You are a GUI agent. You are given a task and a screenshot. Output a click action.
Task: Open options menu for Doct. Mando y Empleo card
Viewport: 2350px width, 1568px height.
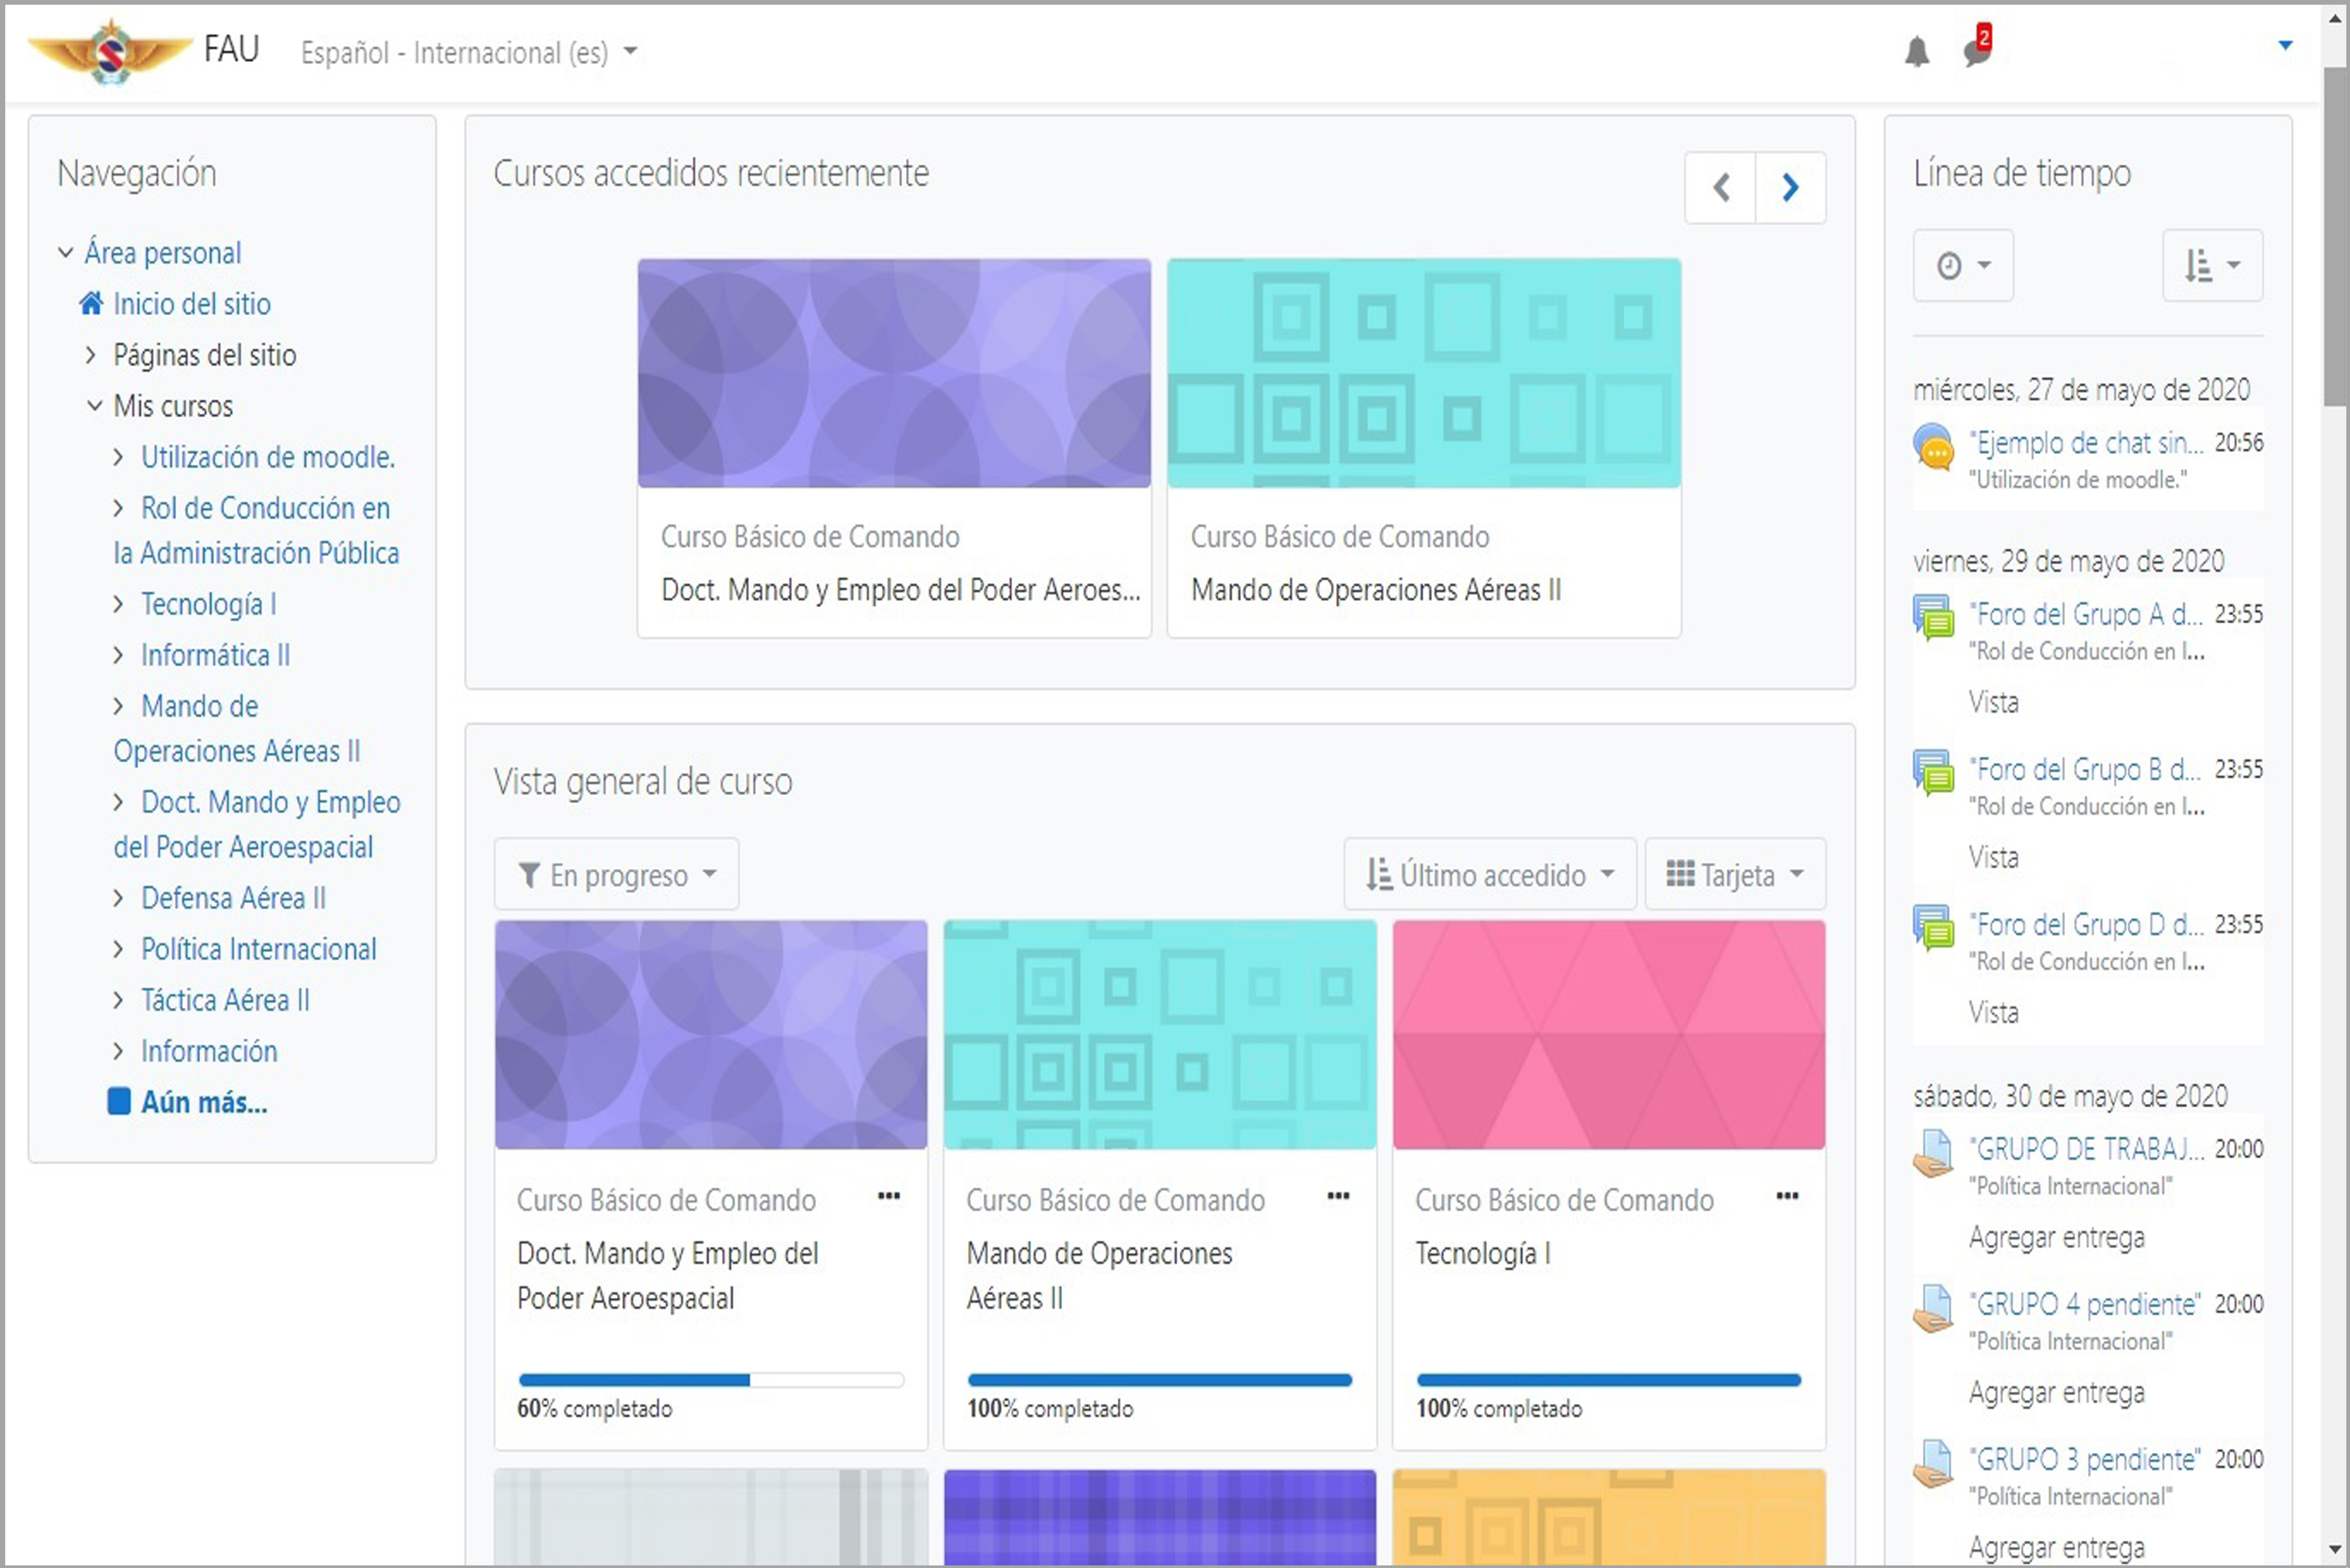pos(889,1196)
